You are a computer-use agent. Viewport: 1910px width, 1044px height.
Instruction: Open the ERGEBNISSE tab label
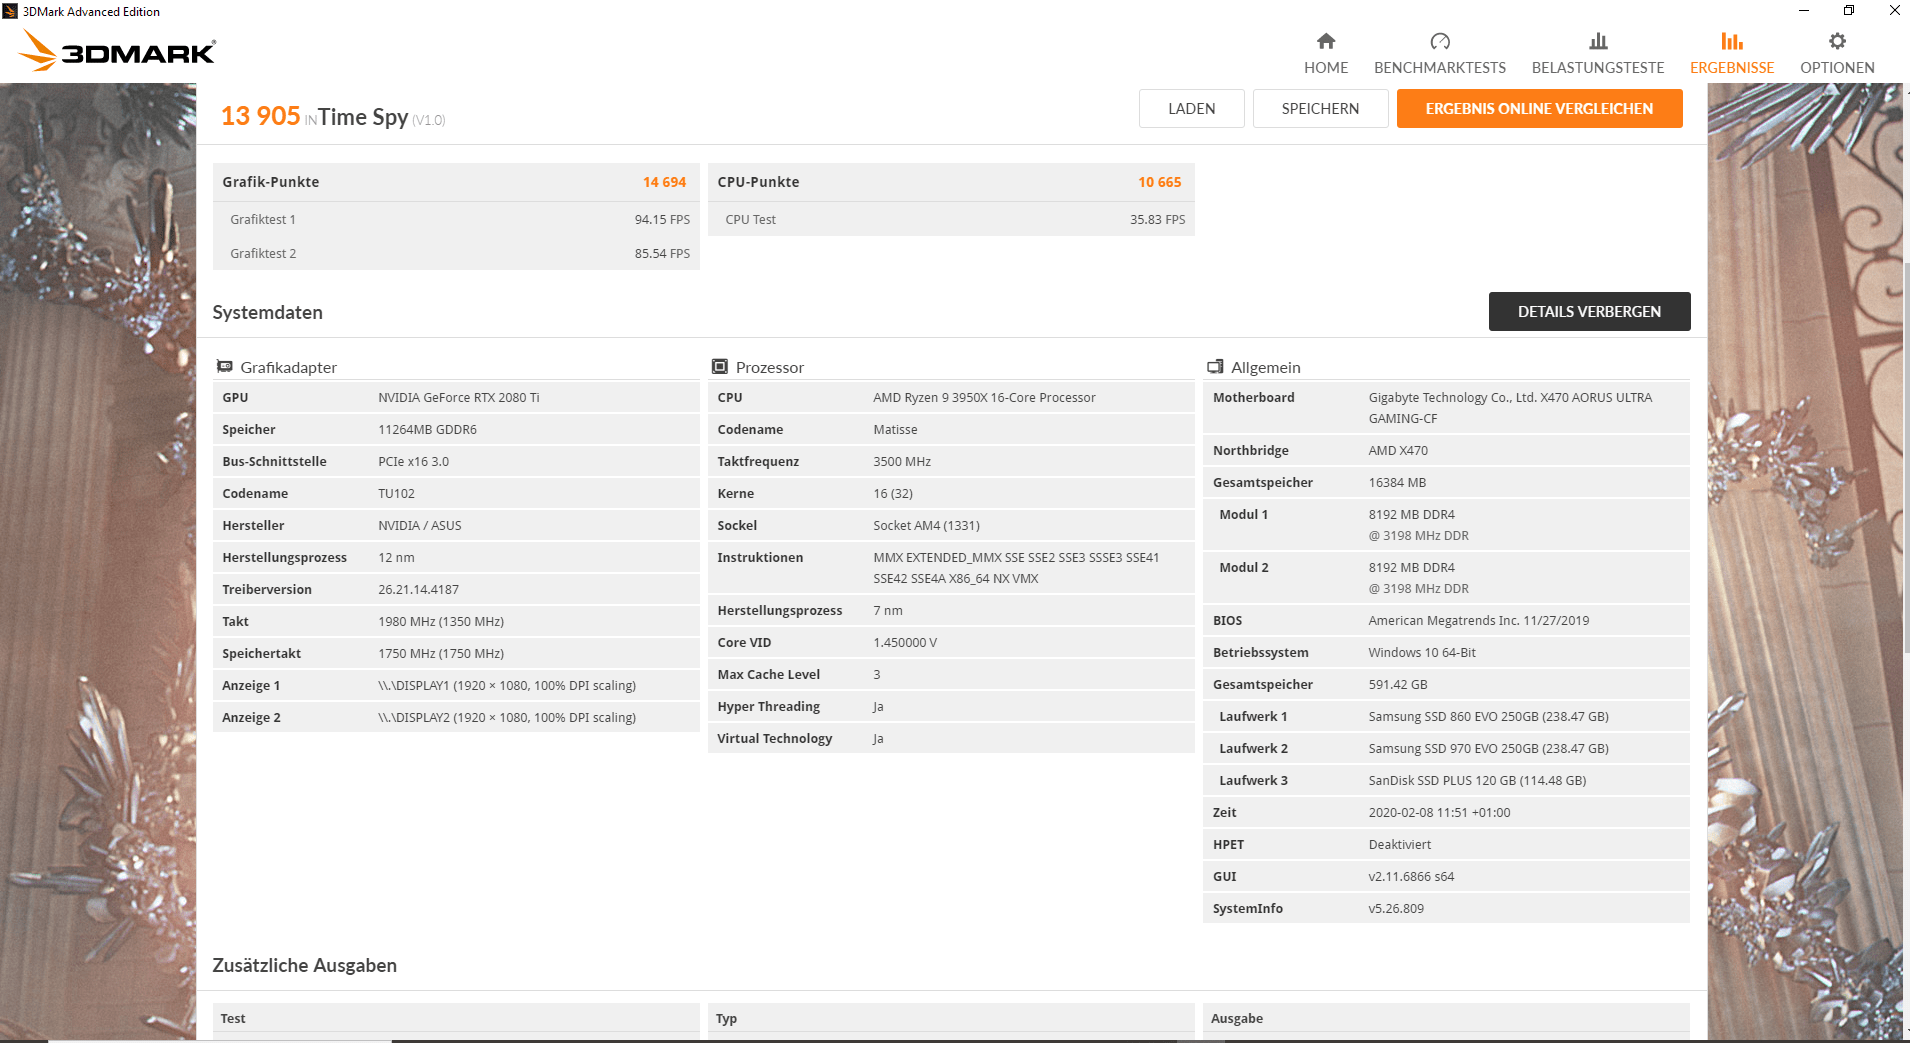click(1732, 68)
